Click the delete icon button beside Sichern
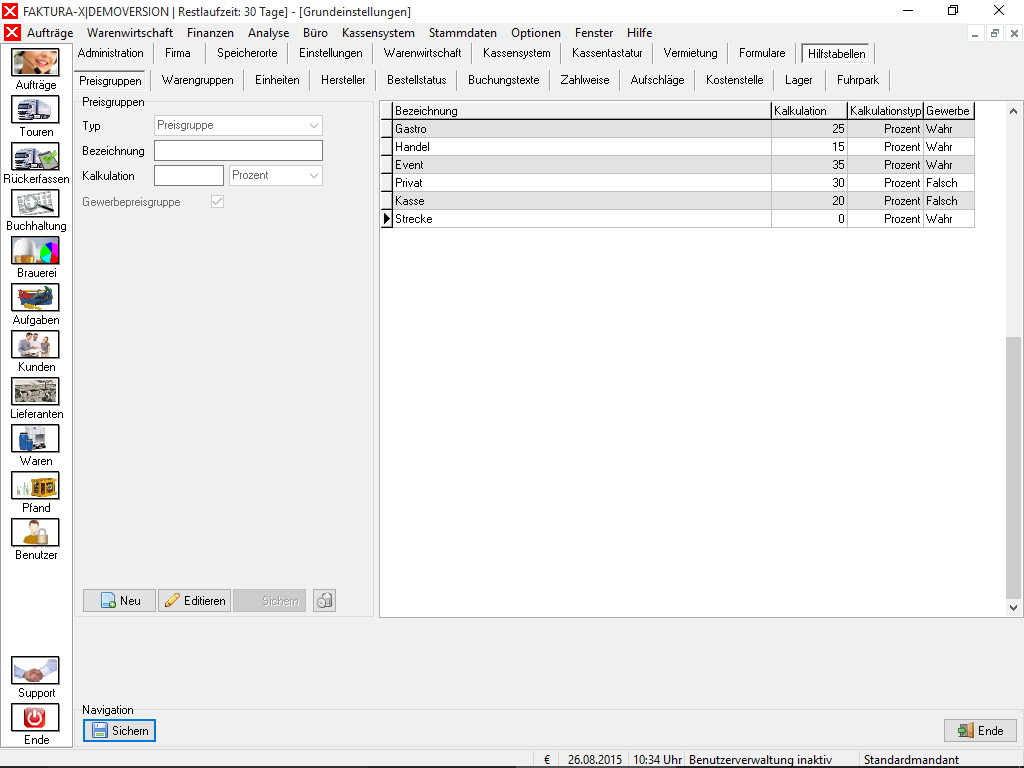 point(325,600)
